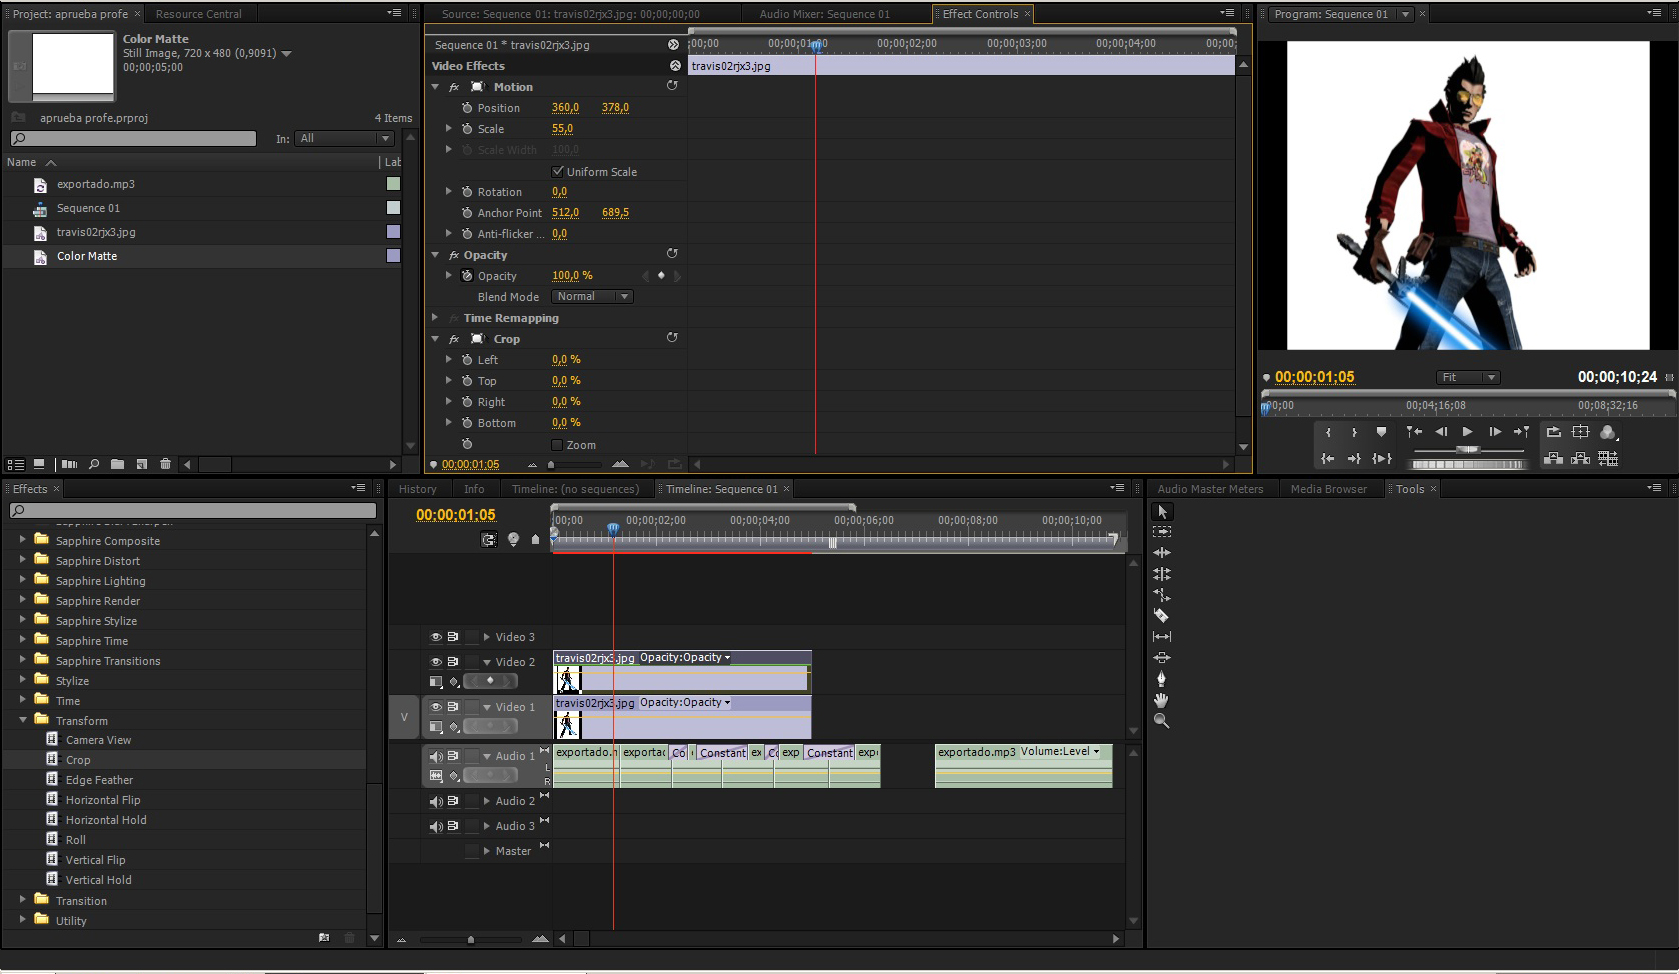1679x974 pixels.
Task: Switch to Audio Master Meters tab
Action: (x=1211, y=489)
